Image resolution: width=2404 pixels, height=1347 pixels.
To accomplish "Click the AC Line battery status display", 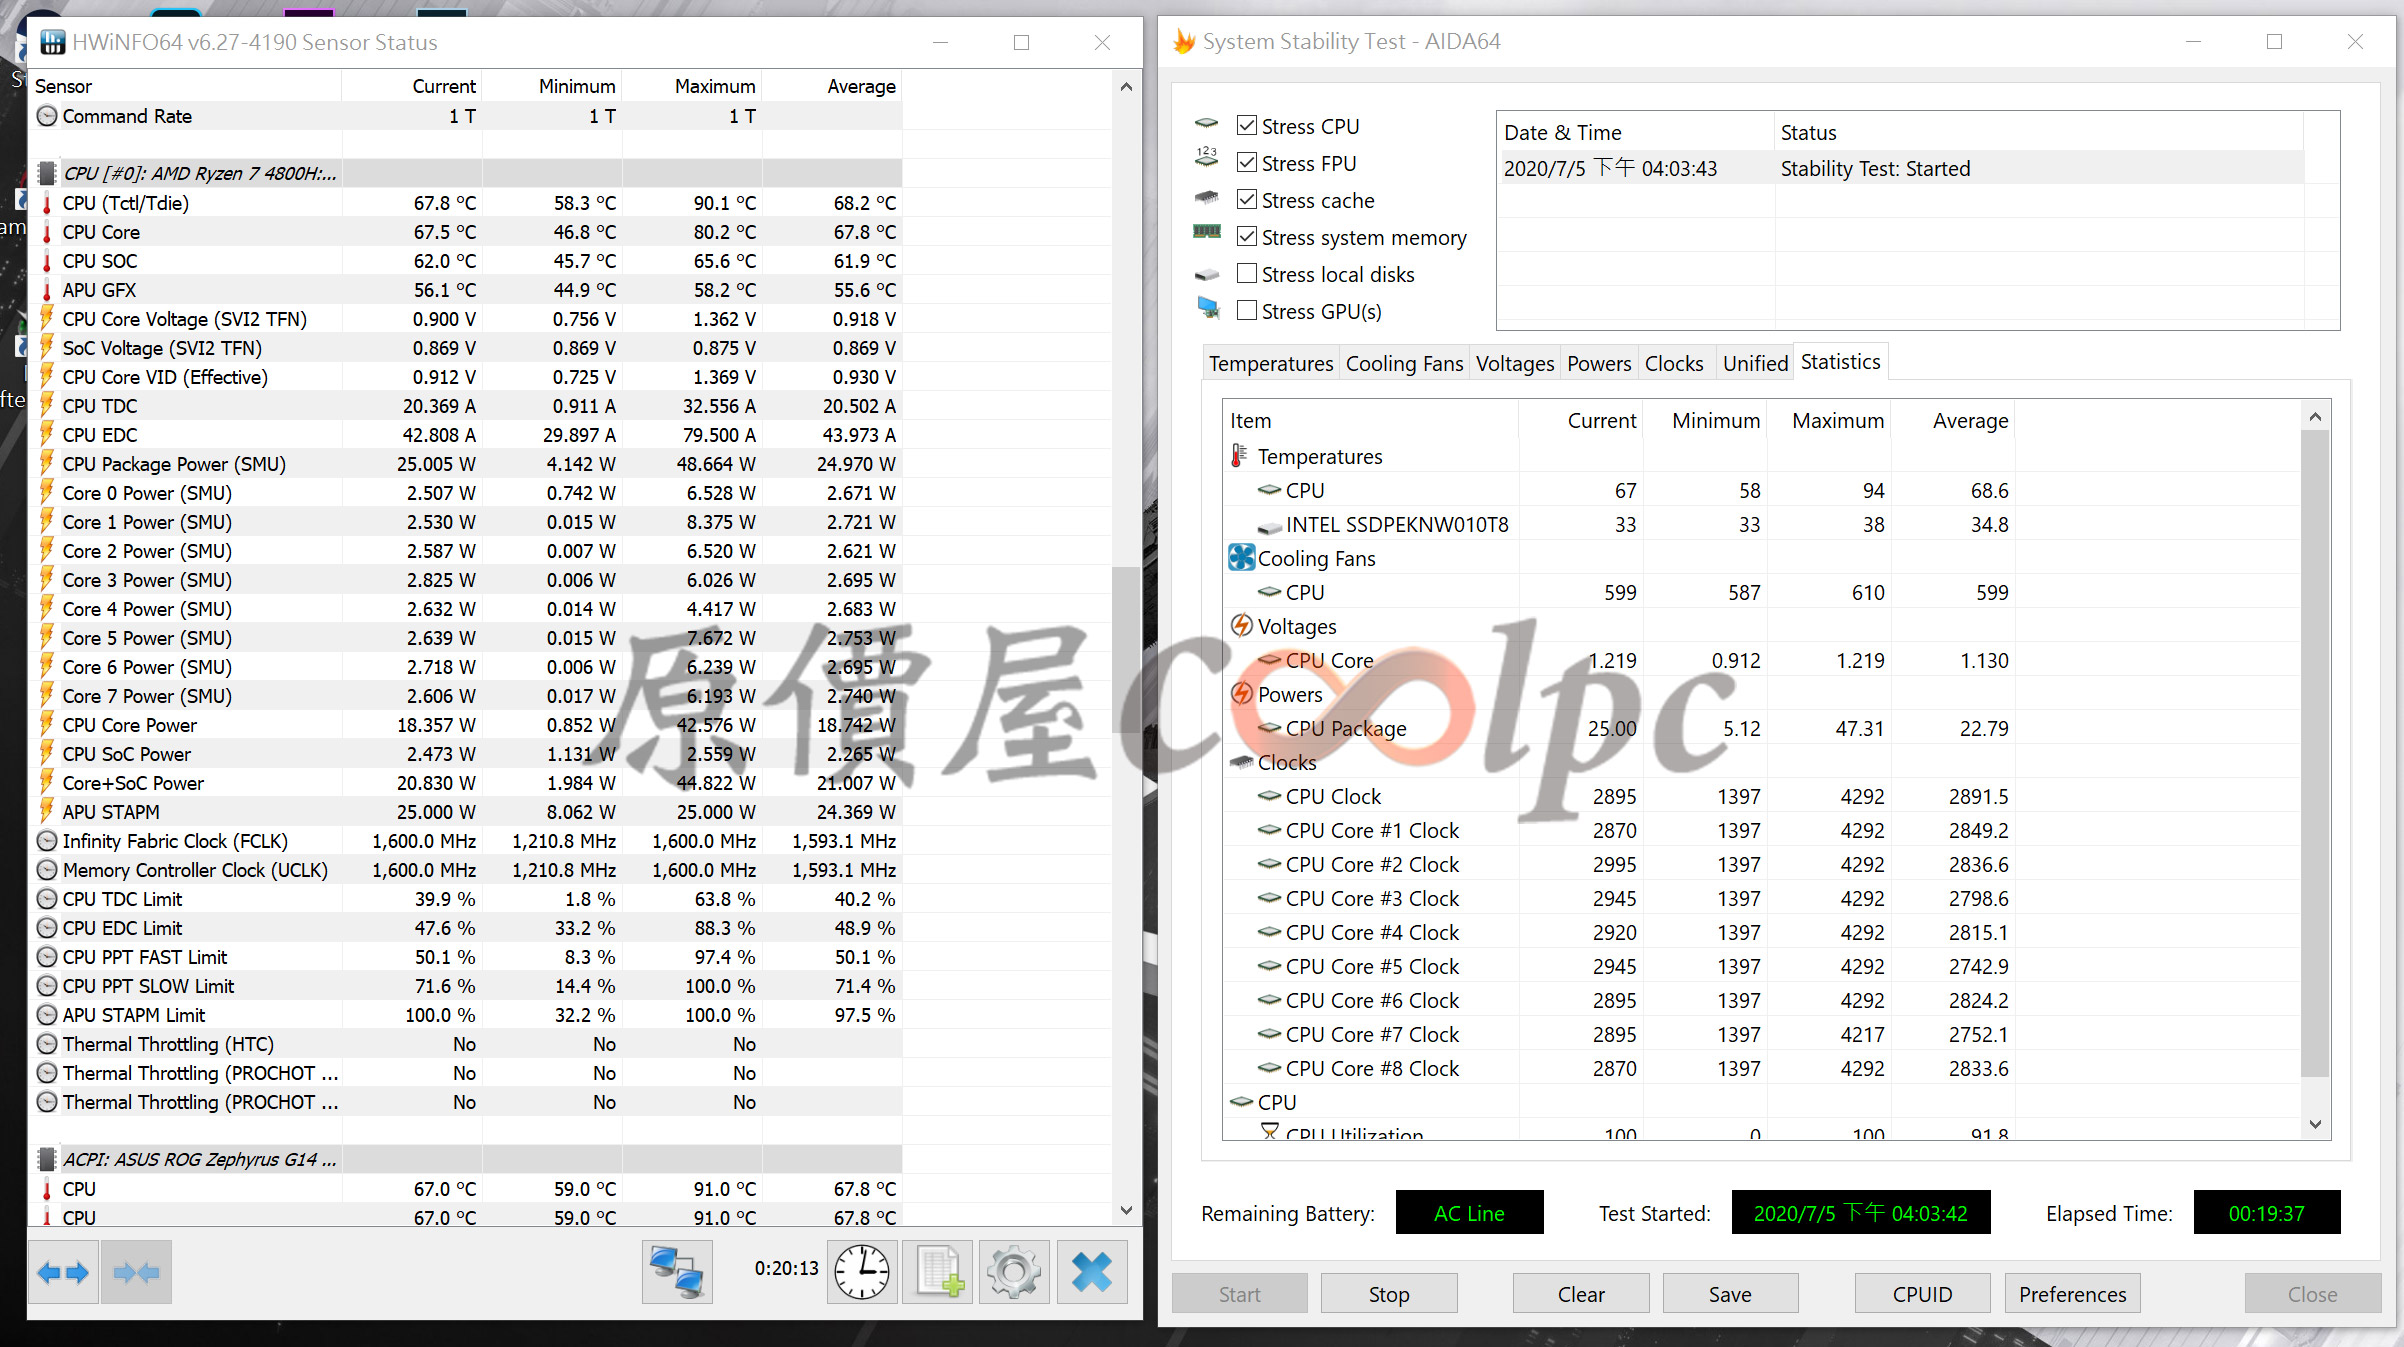I will [x=1469, y=1213].
